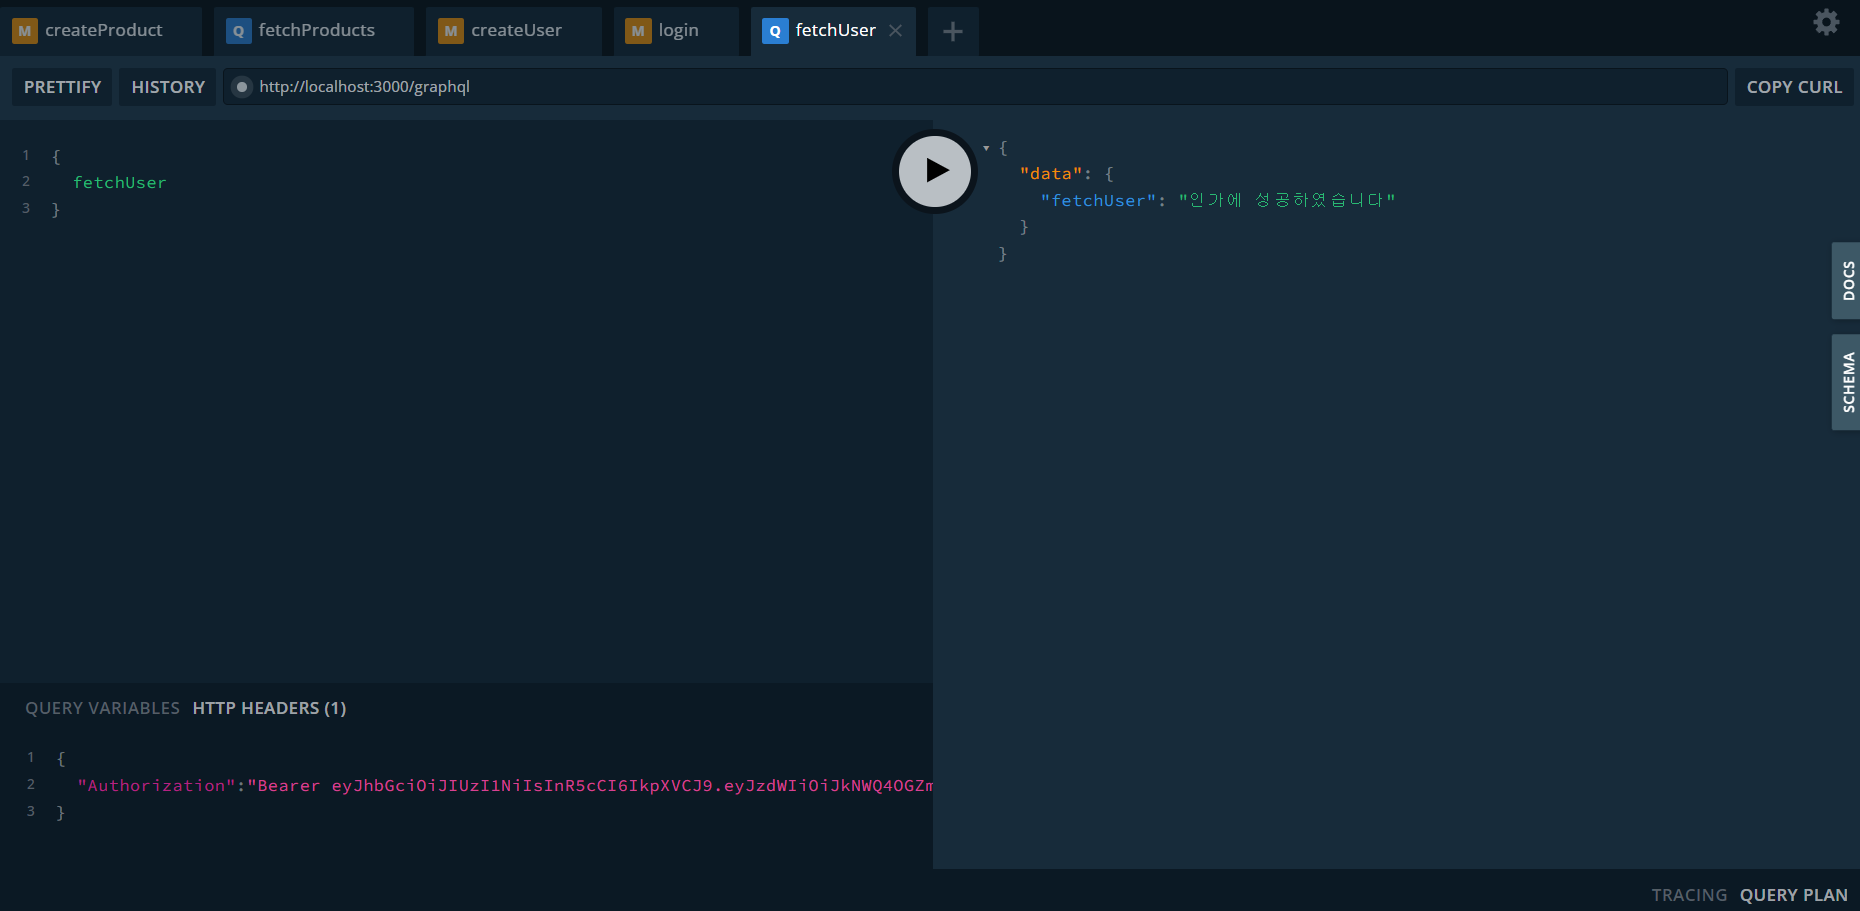Click the Q icon on fetchProducts tab
Screen dimensions: 1860x911
[238, 31]
